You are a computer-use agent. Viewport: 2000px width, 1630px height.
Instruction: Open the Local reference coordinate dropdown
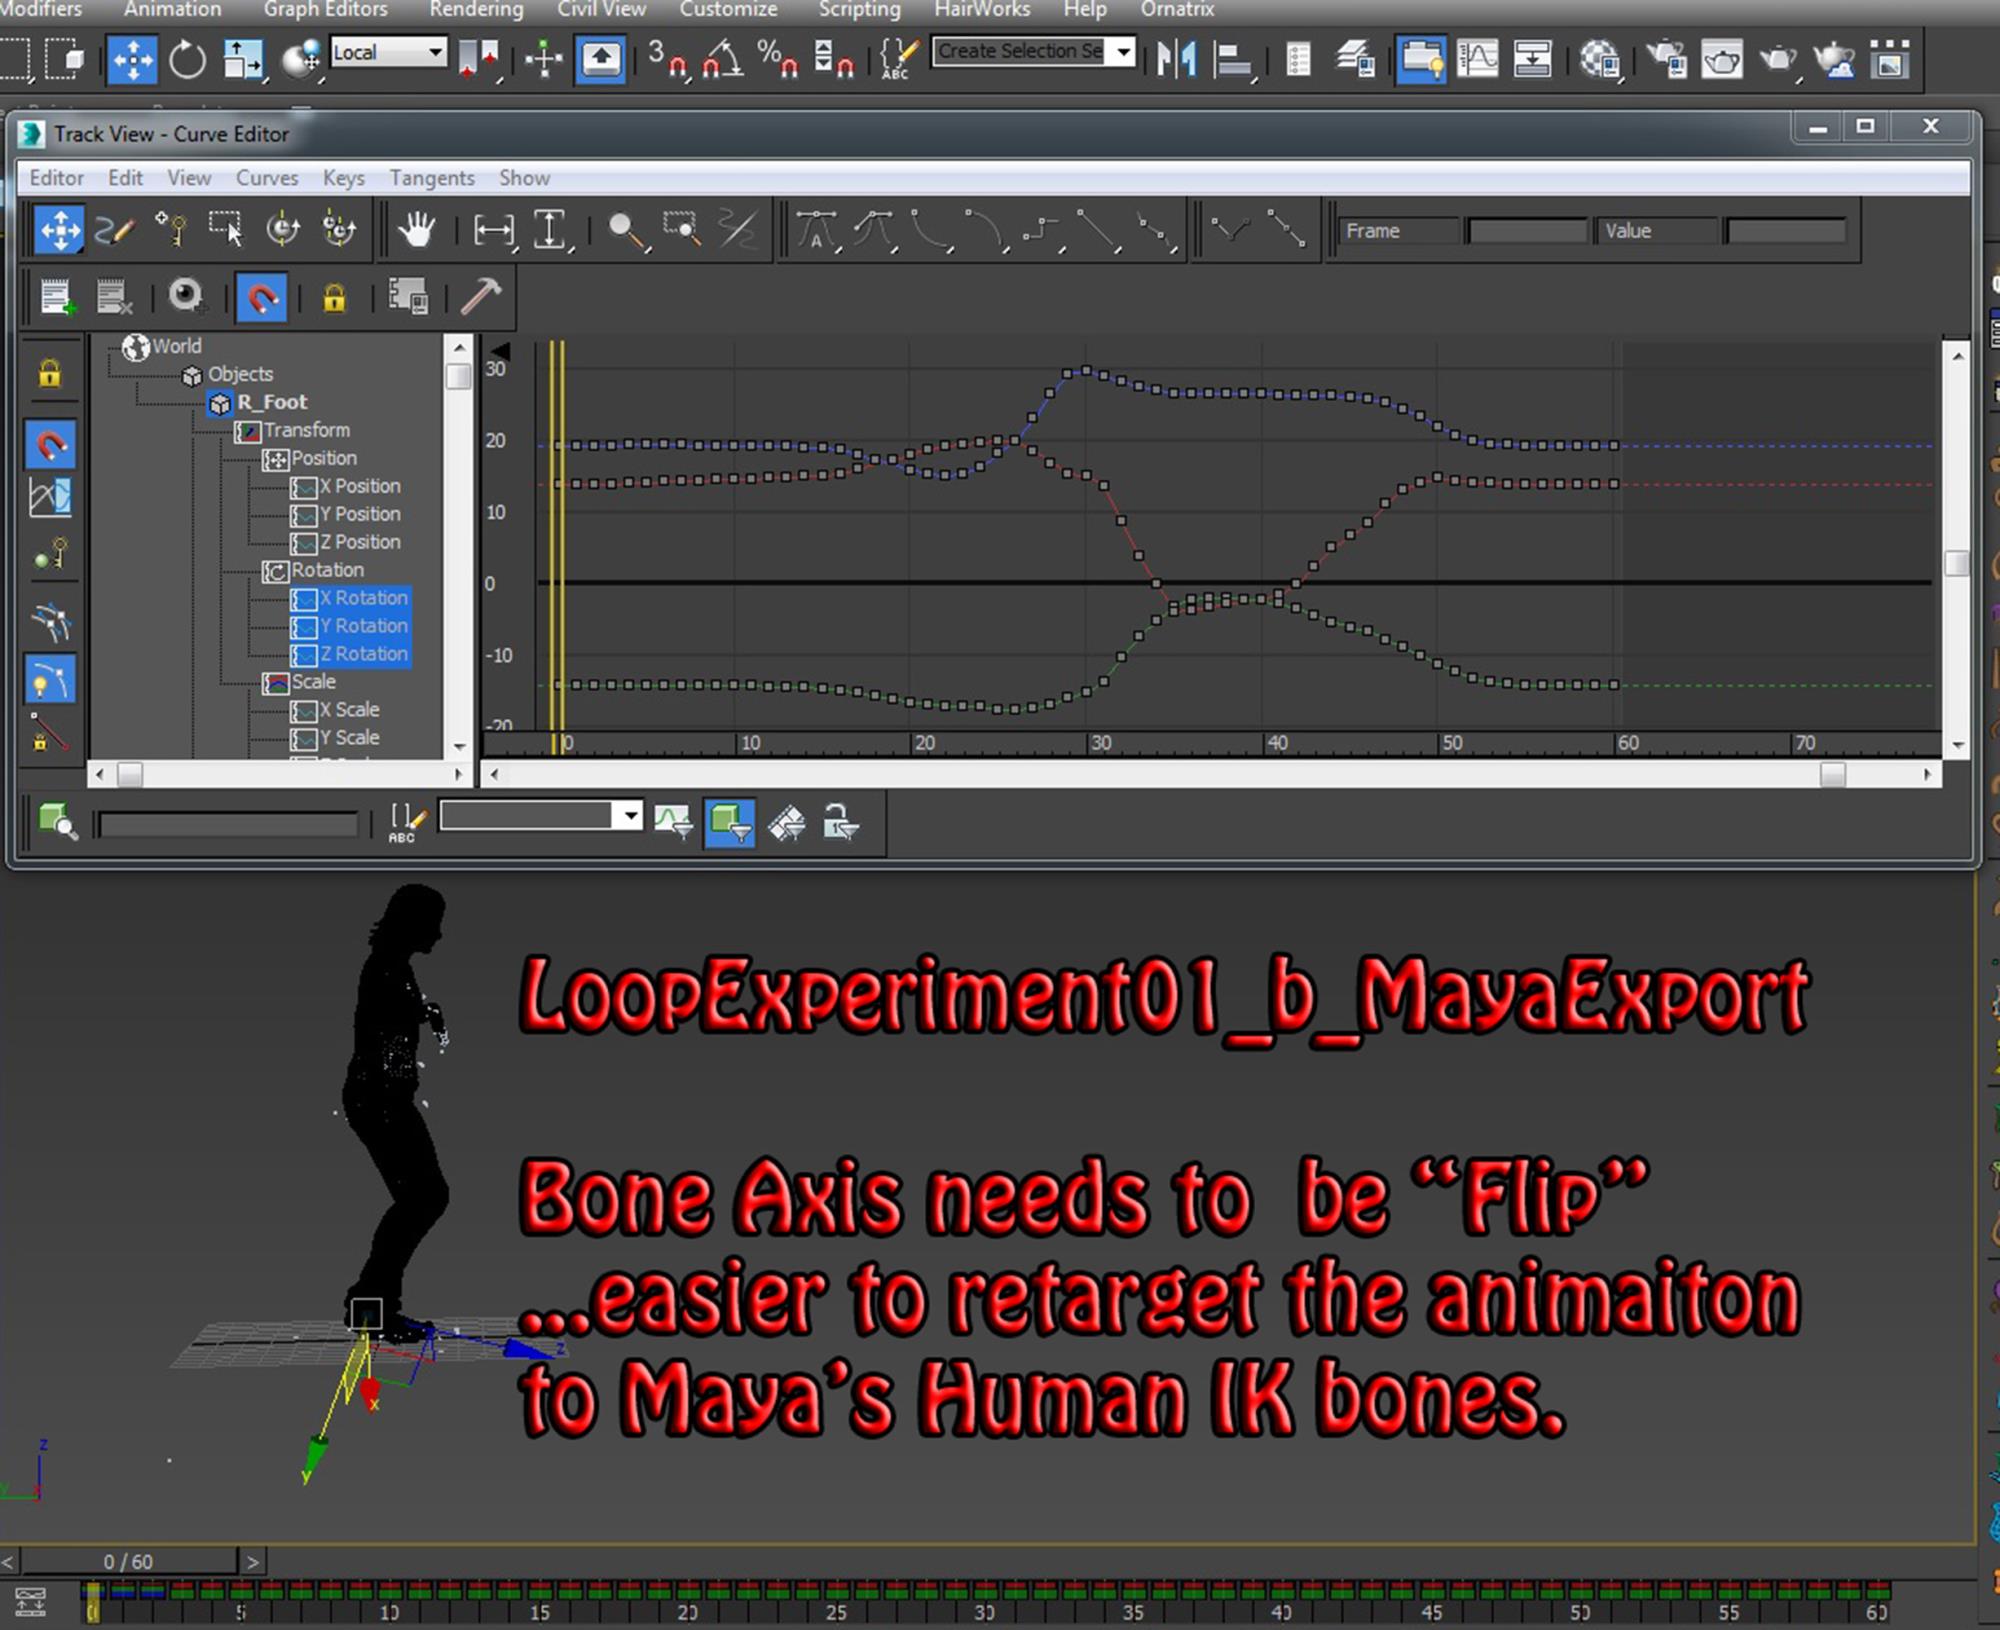388,52
